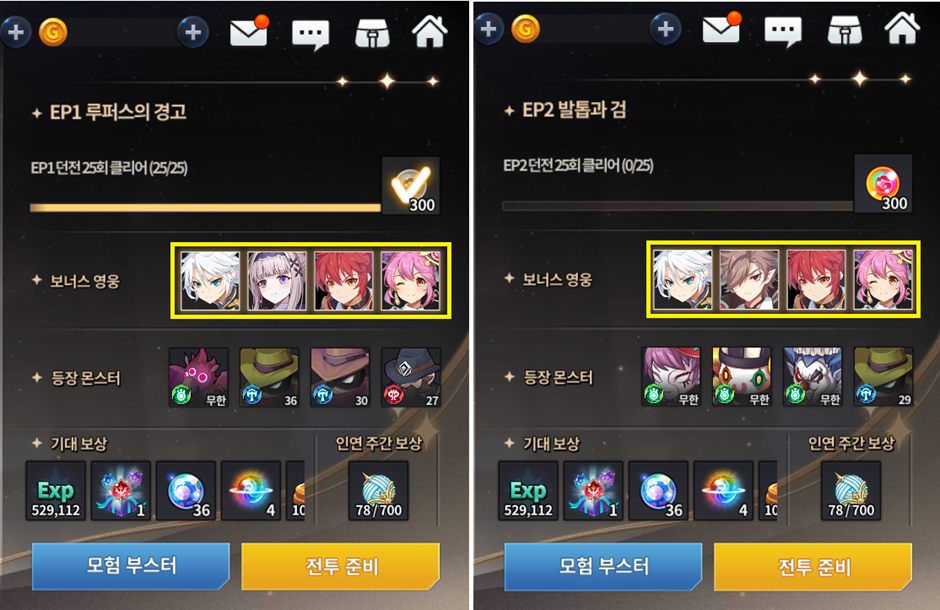This screenshot has width=940, height=610.
Task: Open the inventory bag icon in left panel
Action: [x=372, y=33]
